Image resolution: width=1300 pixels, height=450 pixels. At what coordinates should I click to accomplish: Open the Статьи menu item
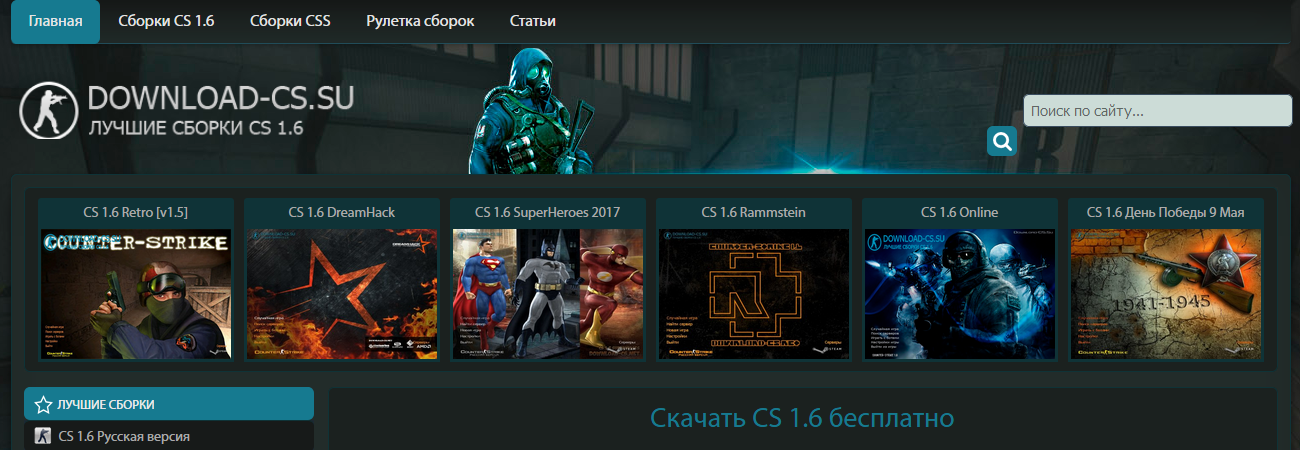coord(533,21)
